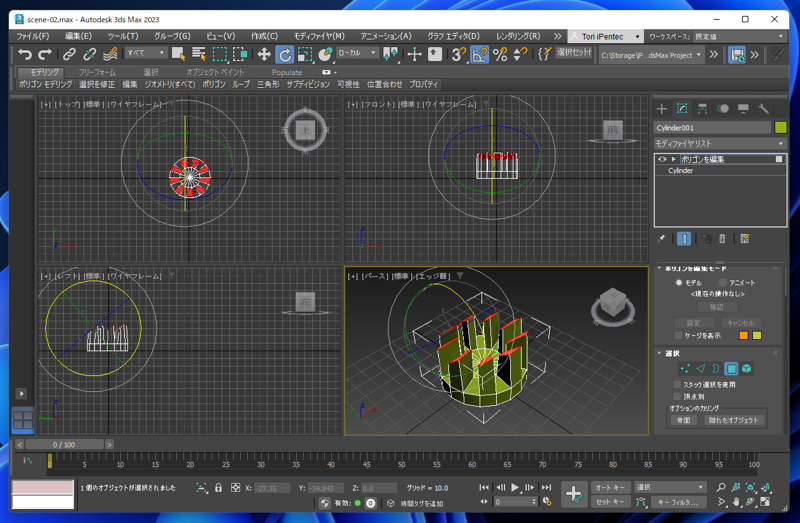Activate the Select and Scale tool

click(x=305, y=54)
